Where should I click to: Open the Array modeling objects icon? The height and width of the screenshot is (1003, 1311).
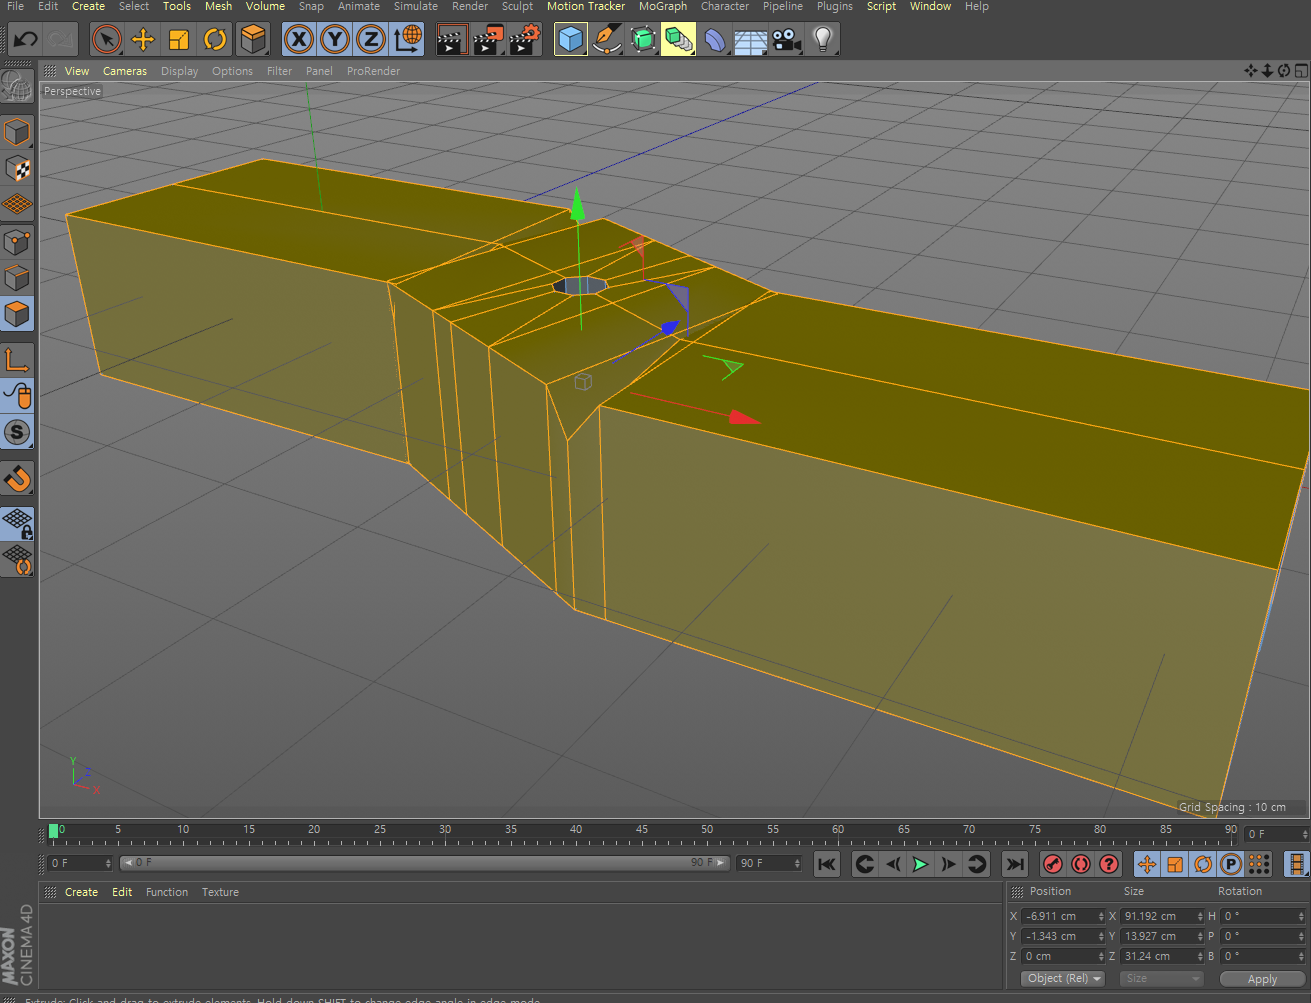(x=678, y=40)
